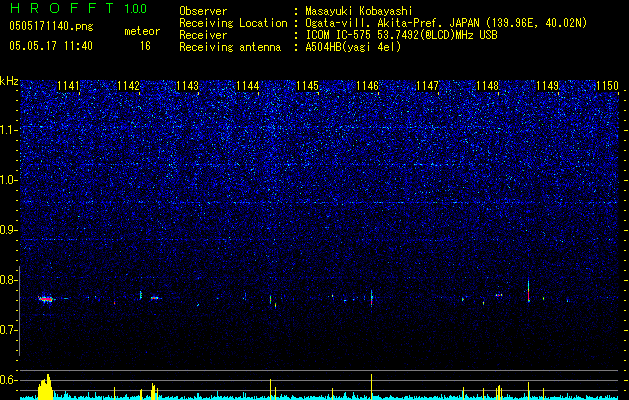Select the 1.0 kHz frequency label
This screenshot has height=400, width=629.
point(8,180)
